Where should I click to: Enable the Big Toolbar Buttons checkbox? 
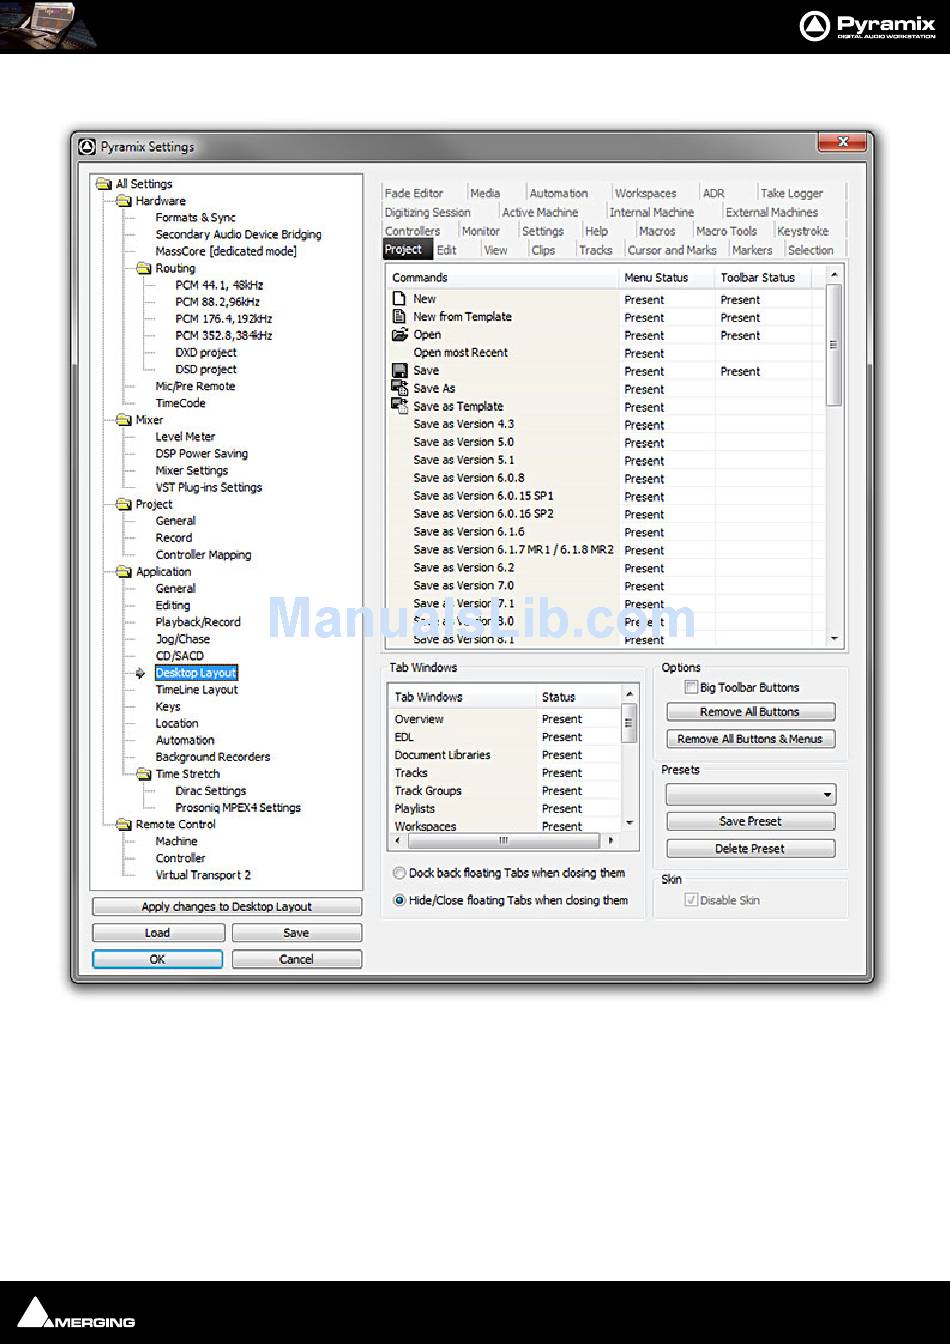coord(690,688)
